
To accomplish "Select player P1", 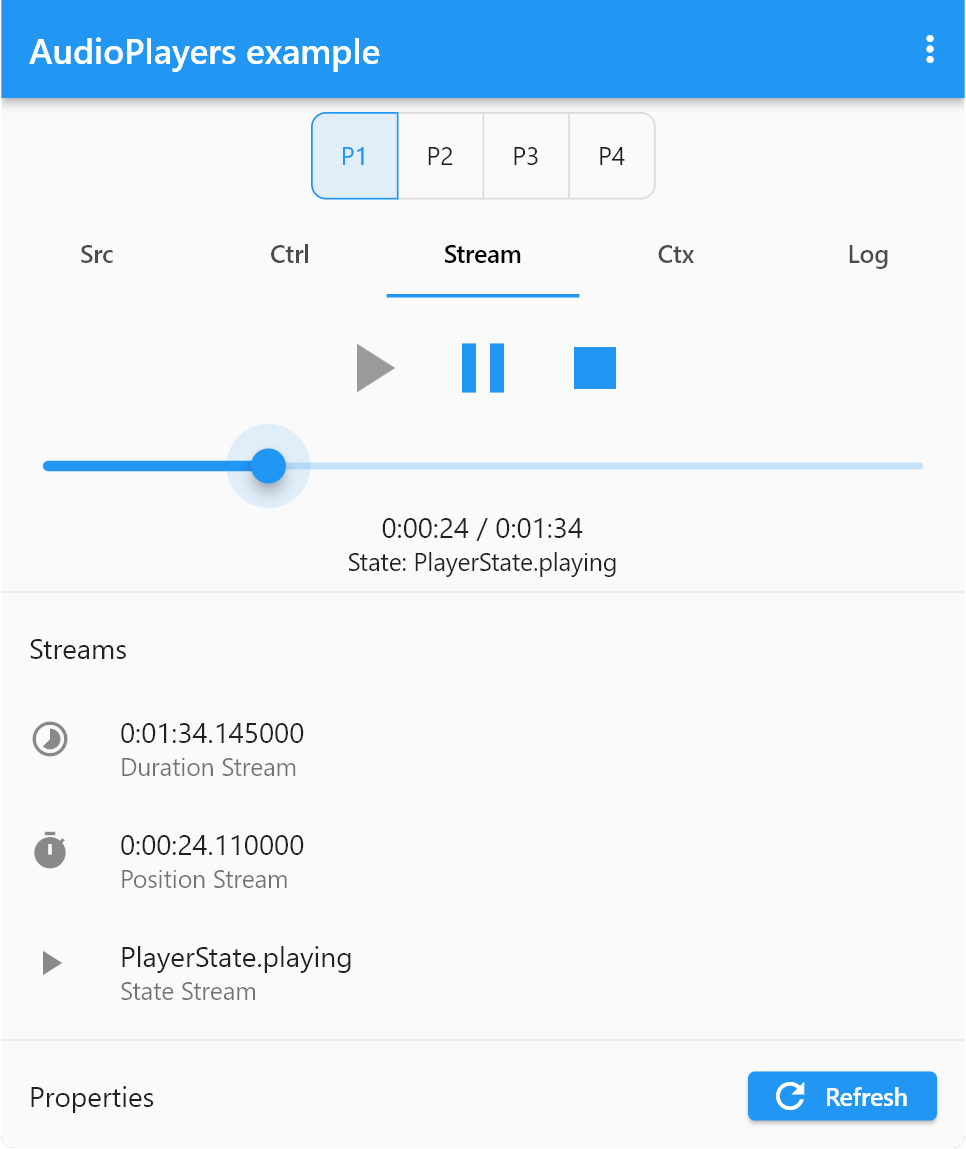I will pos(355,156).
